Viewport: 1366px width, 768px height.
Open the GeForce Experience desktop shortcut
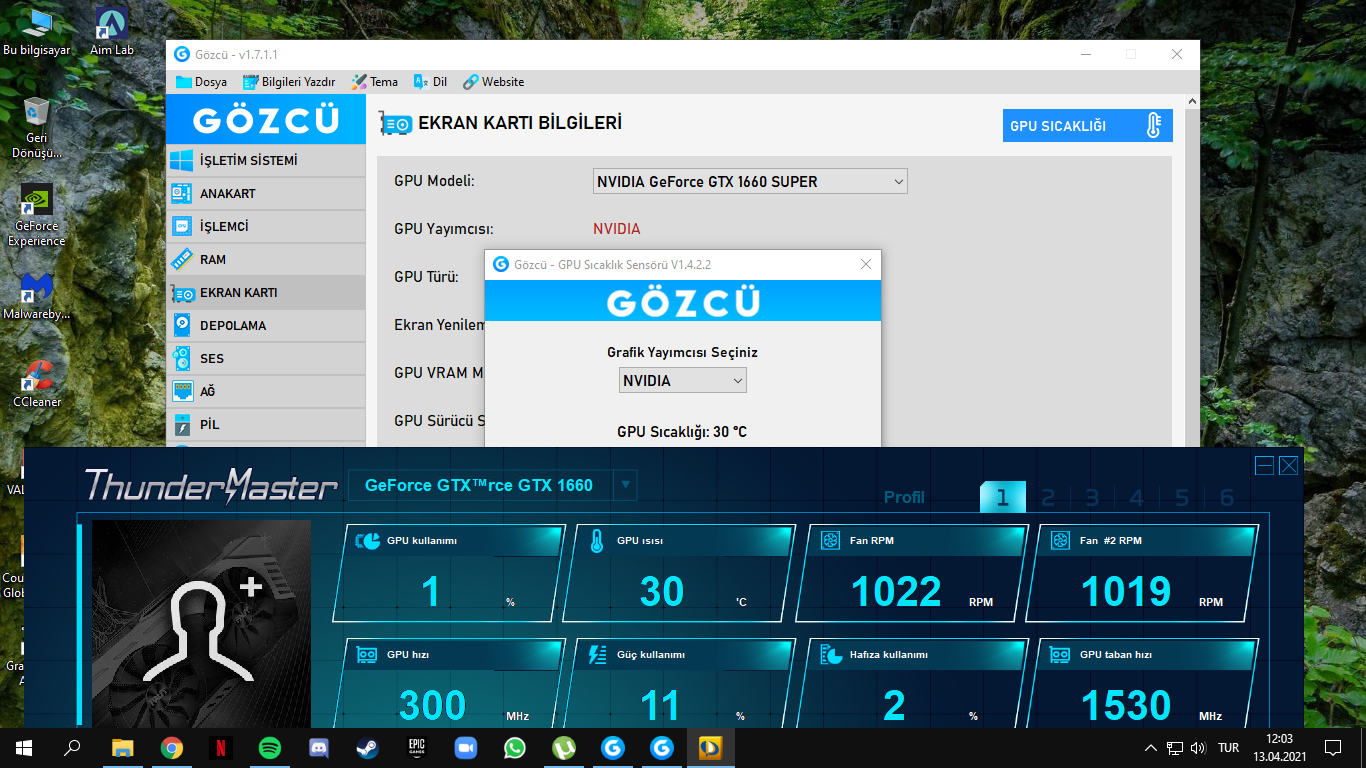pyautogui.click(x=37, y=215)
